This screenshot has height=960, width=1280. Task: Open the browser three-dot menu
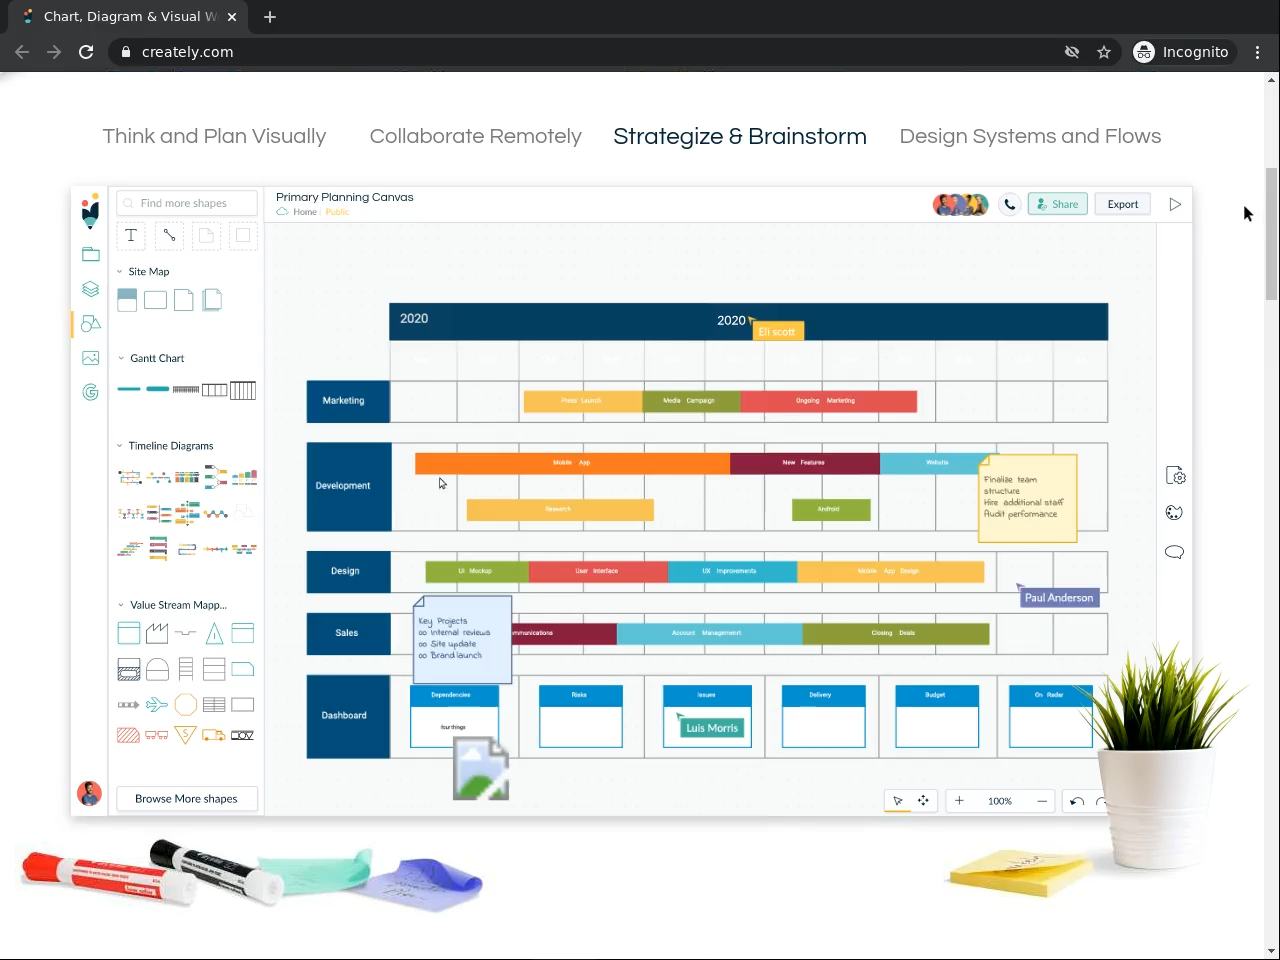[x=1258, y=52]
